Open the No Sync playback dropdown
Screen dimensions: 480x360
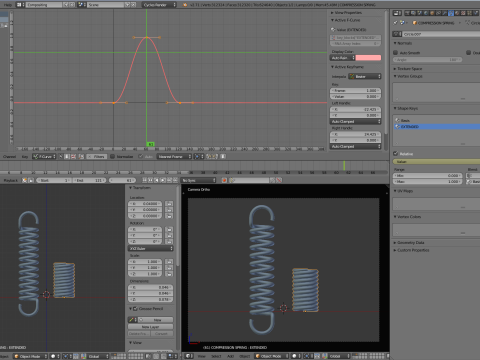[x=198, y=180]
